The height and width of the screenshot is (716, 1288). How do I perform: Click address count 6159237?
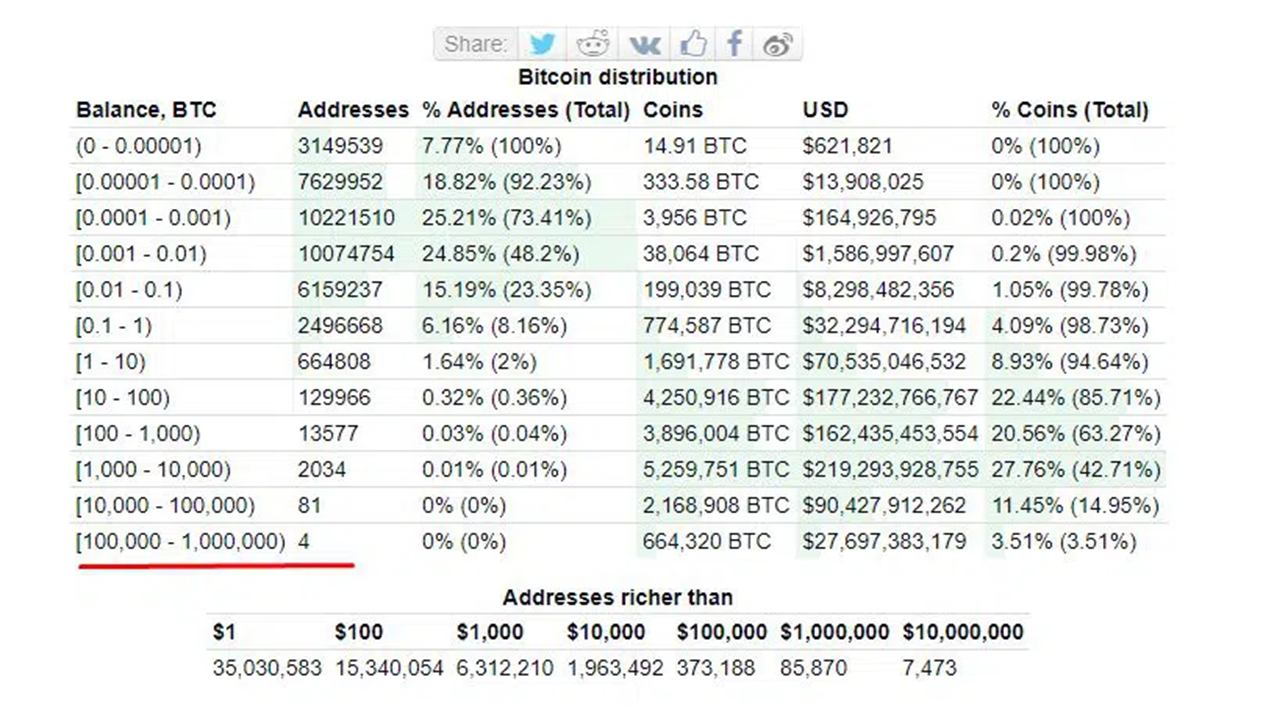coord(340,290)
